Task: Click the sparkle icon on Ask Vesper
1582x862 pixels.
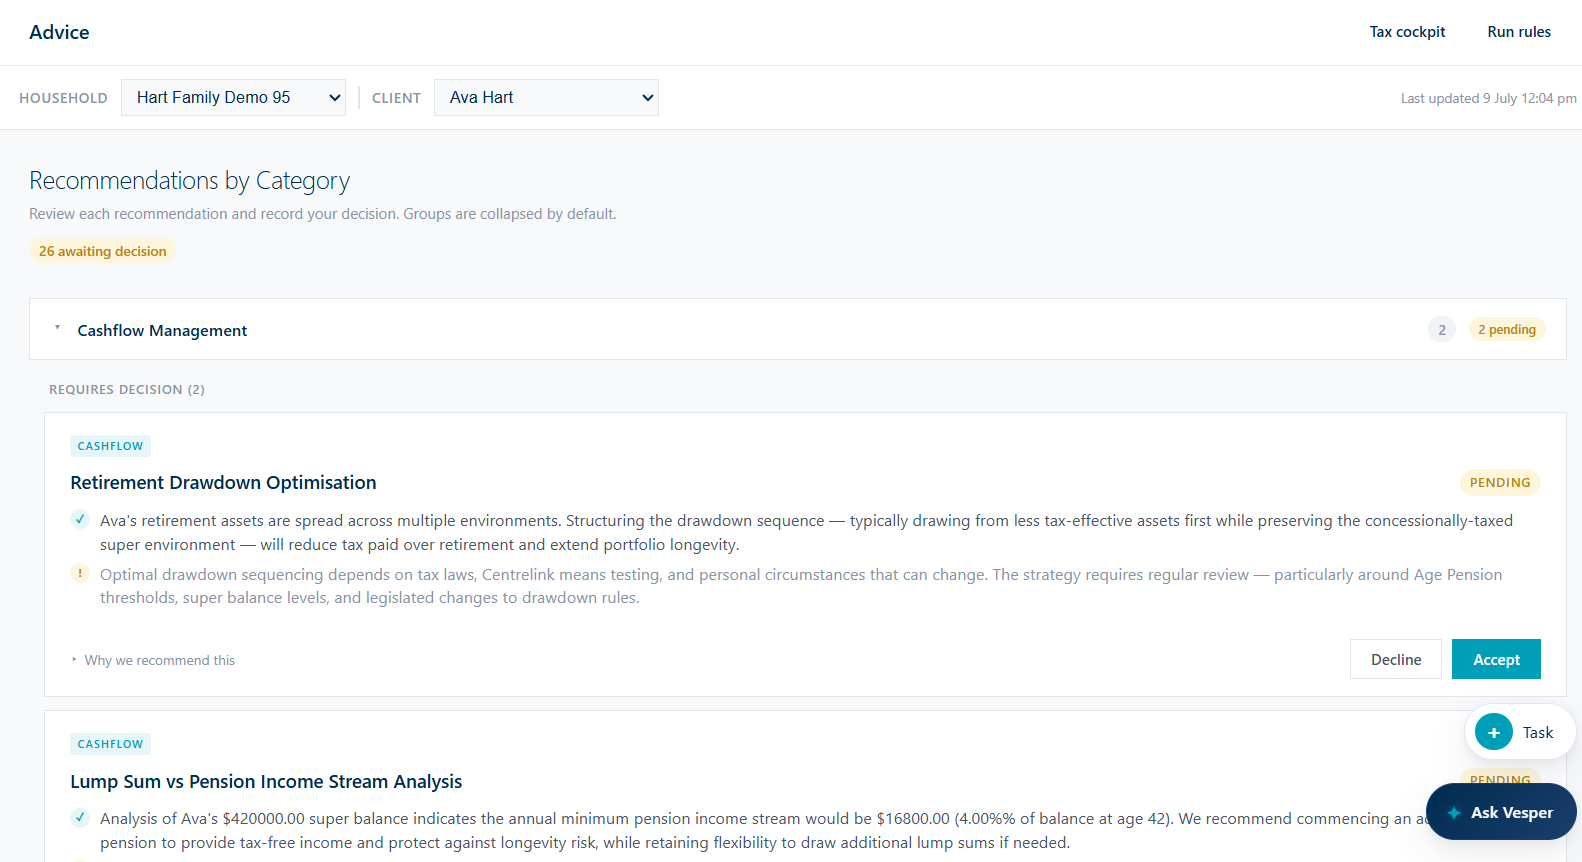Action: (1454, 813)
